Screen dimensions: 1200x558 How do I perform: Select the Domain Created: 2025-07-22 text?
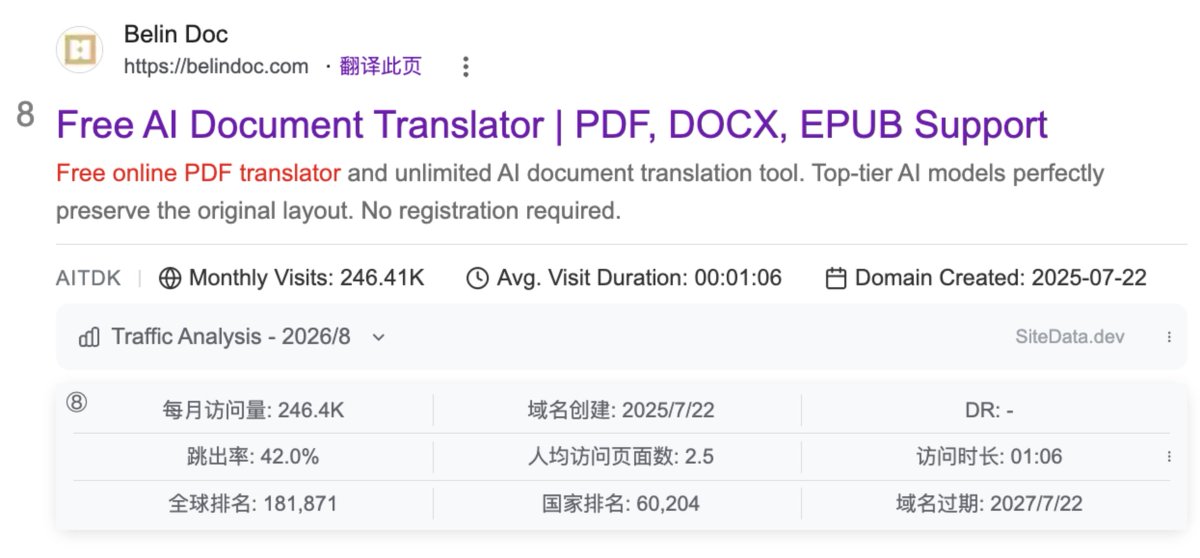[1000, 278]
